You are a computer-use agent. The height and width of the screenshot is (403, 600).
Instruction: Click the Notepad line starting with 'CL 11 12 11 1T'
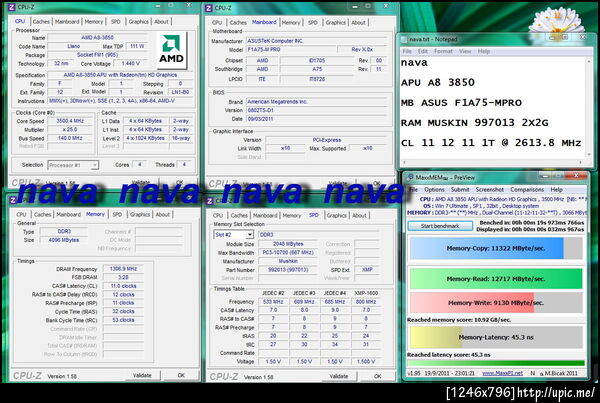pos(491,143)
